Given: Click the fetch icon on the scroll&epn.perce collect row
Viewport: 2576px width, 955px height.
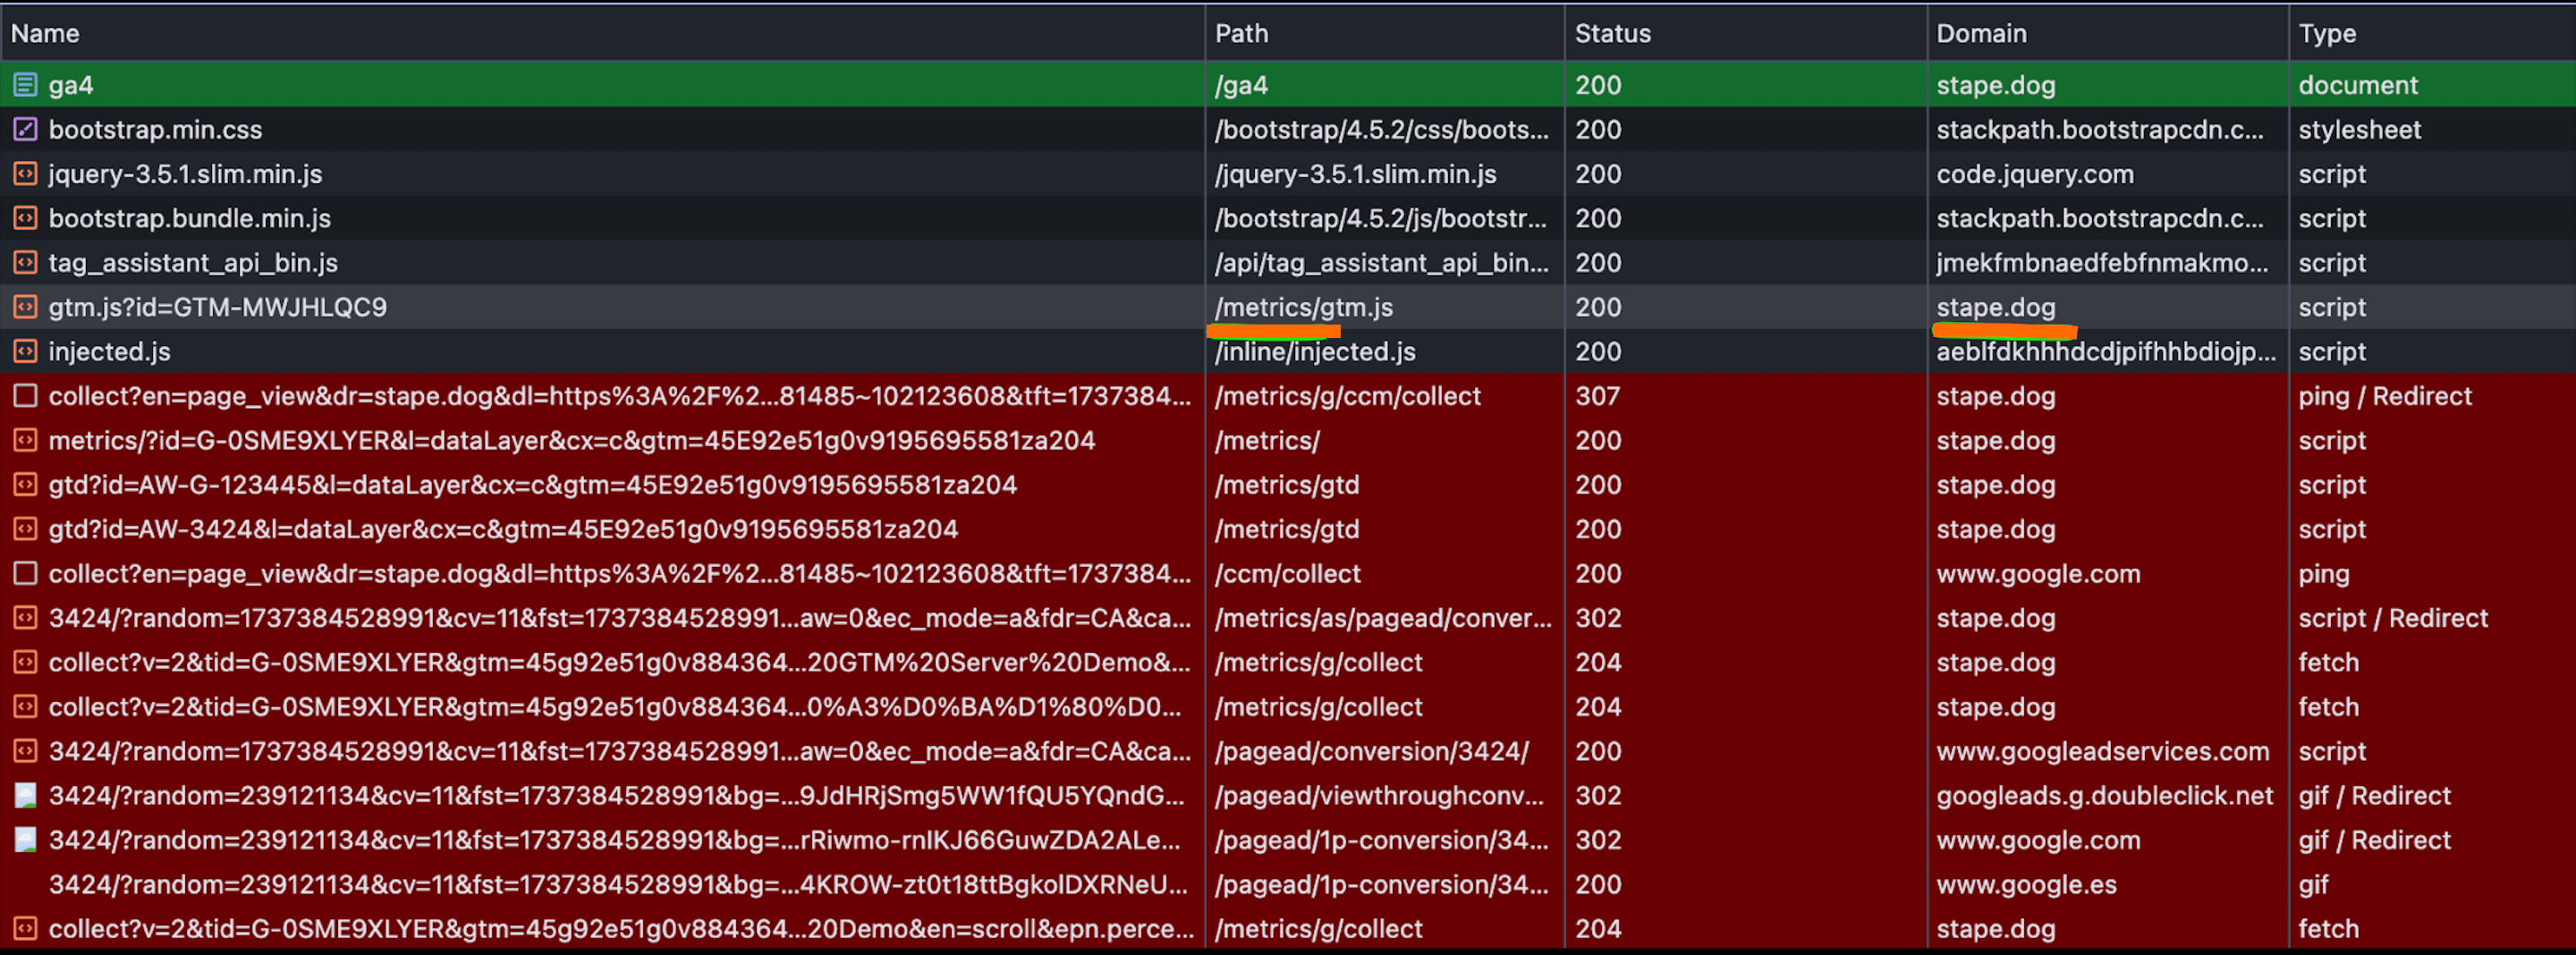Looking at the screenshot, I should pos(25,928).
